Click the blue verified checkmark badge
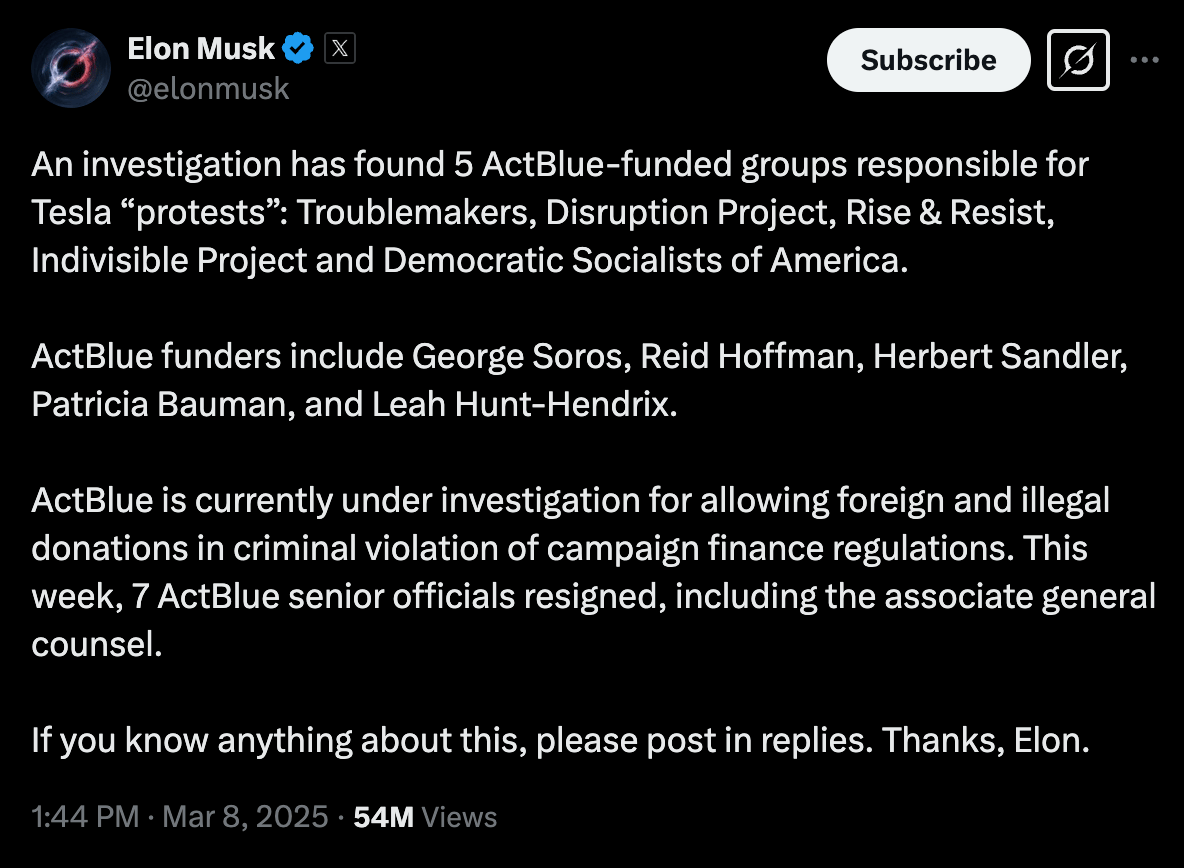Screen dimensions: 1184x868 point(298,47)
